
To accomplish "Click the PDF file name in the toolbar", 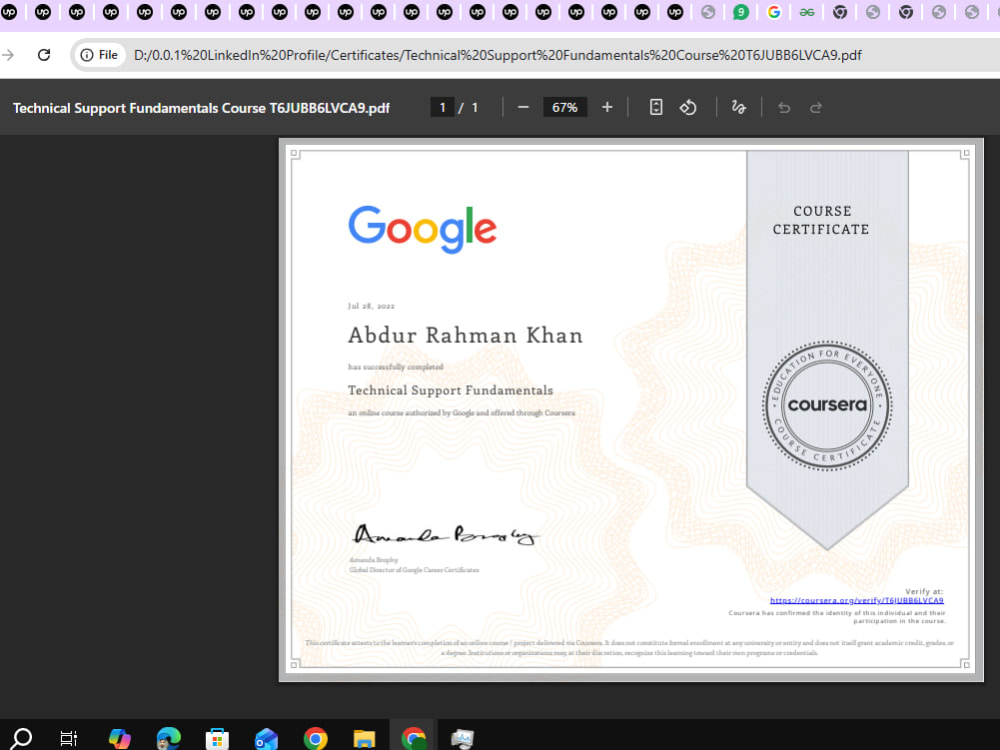I will pos(202,108).
